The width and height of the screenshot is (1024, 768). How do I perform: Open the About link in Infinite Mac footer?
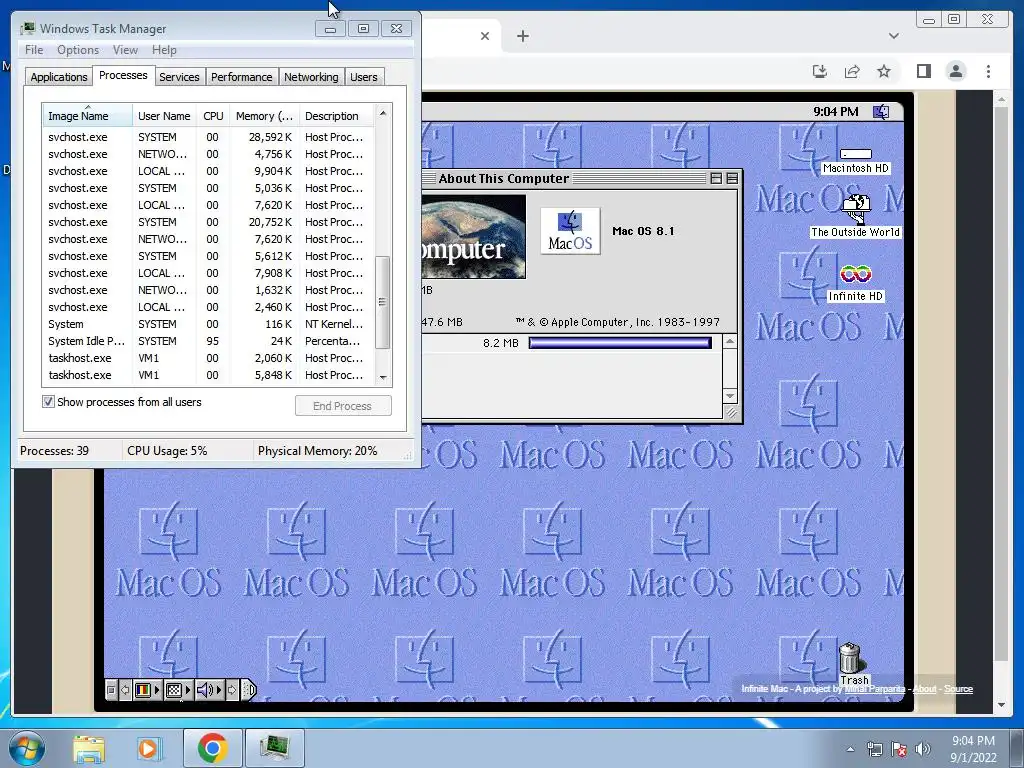pyautogui.click(x=924, y=689)
